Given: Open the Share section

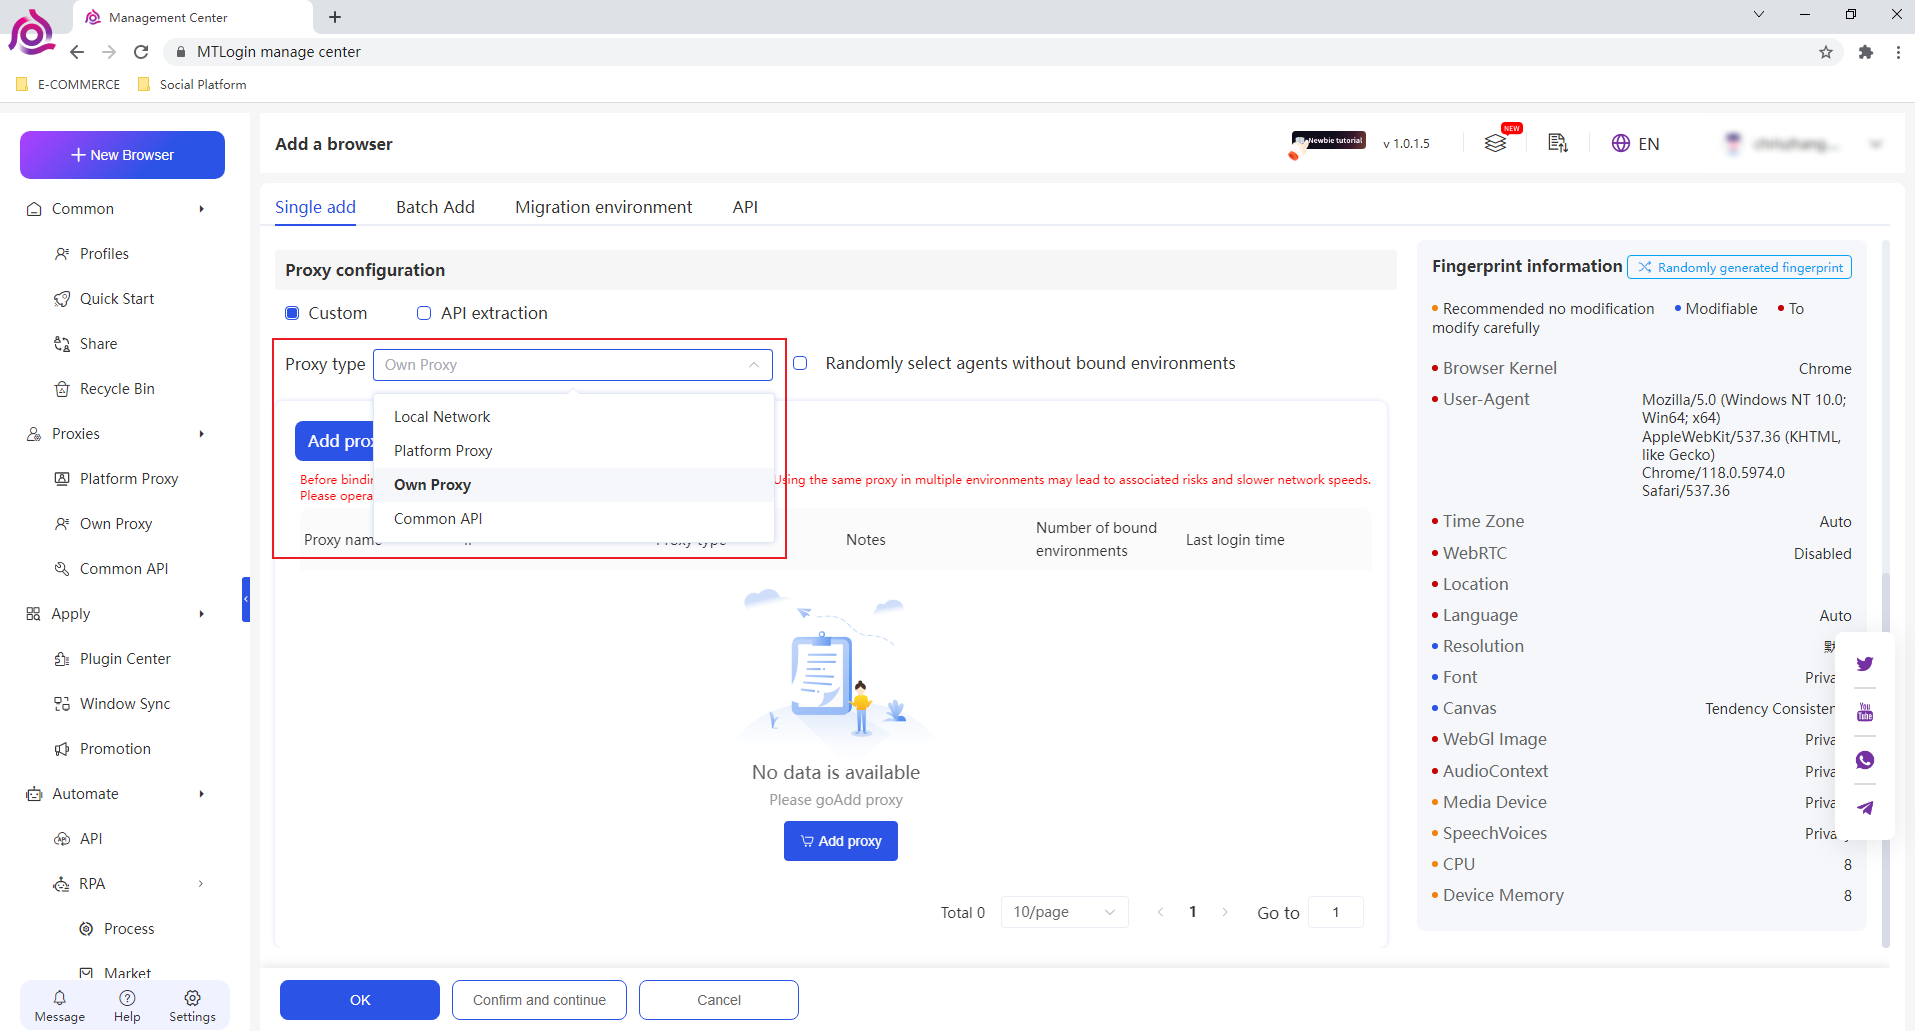Looking at the screenshot, I should (98, 344).
